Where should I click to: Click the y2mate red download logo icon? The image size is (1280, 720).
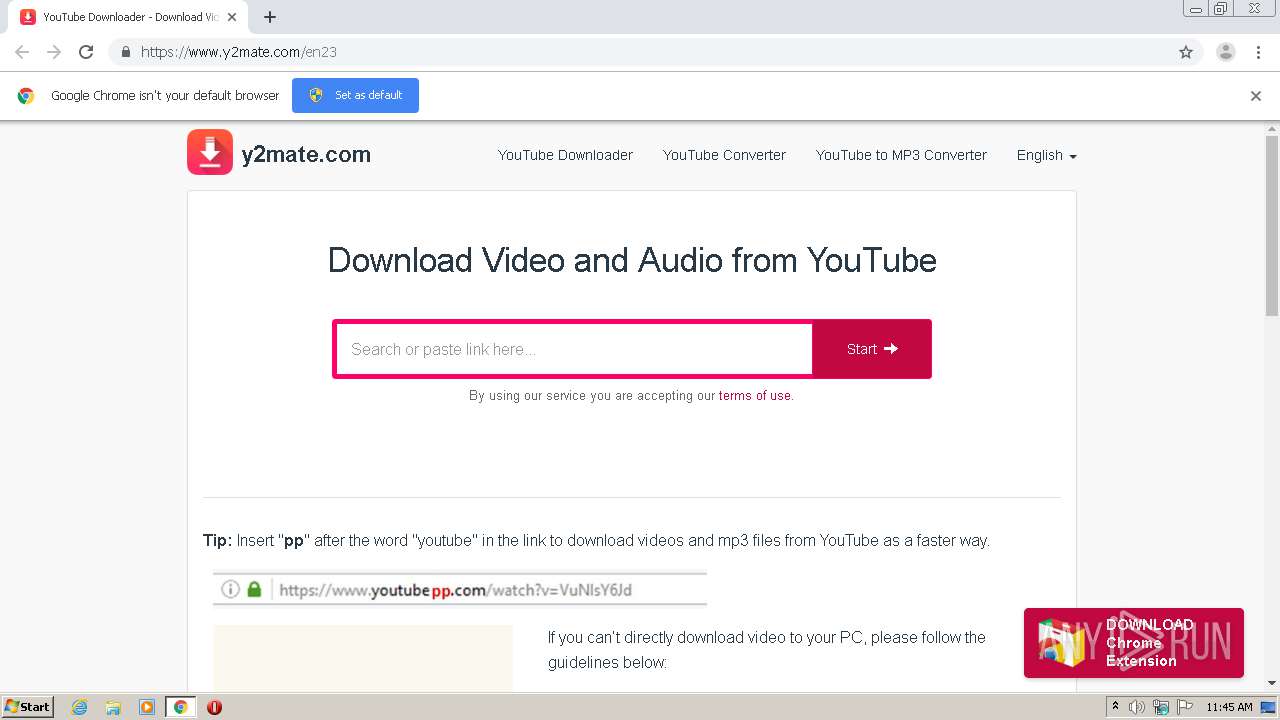[x=210, y=152]
